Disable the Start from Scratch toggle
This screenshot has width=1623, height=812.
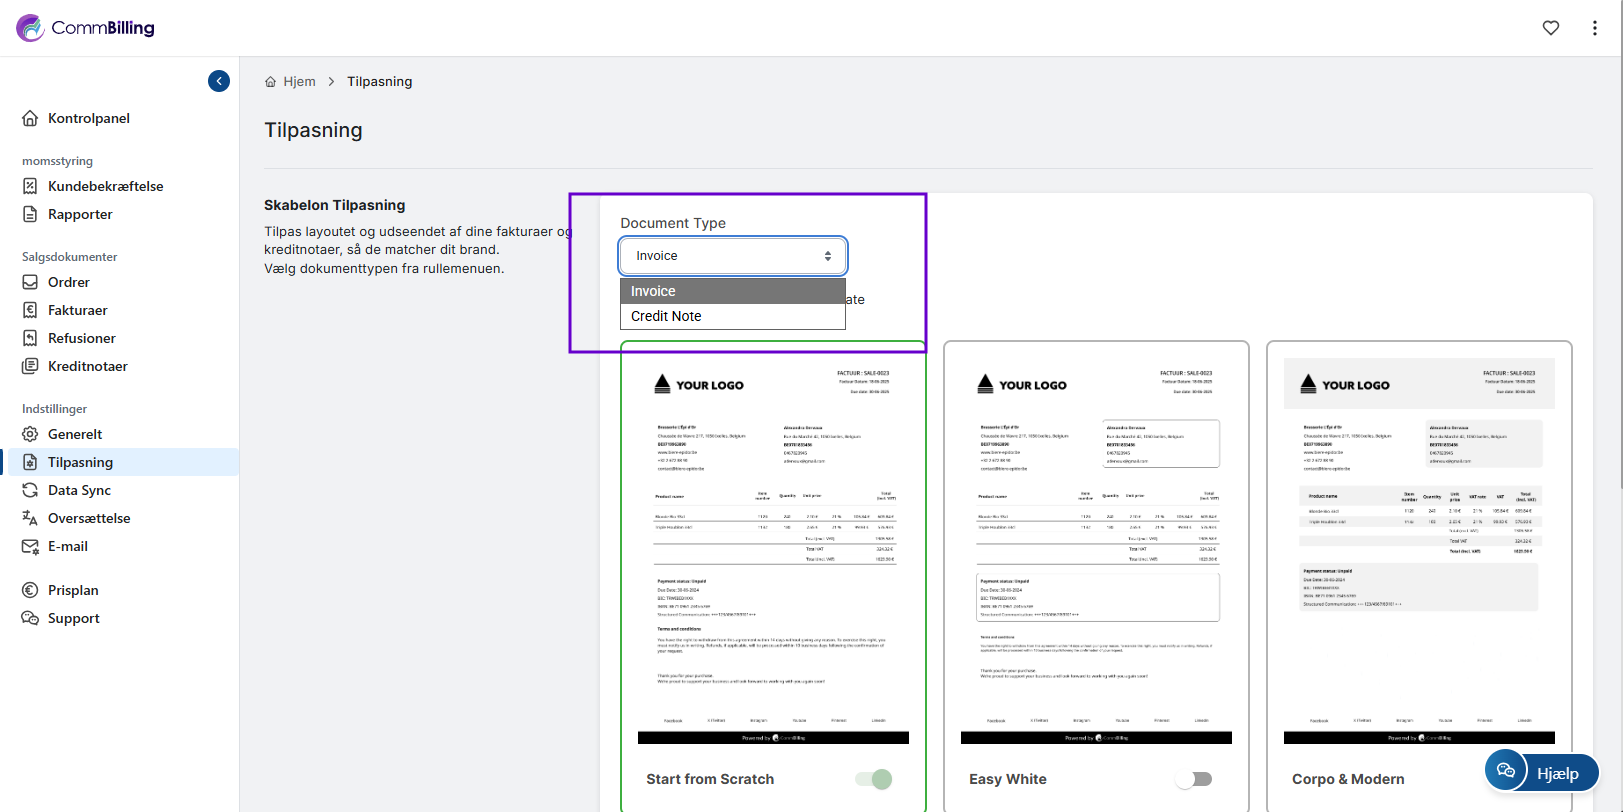point(874,779)
